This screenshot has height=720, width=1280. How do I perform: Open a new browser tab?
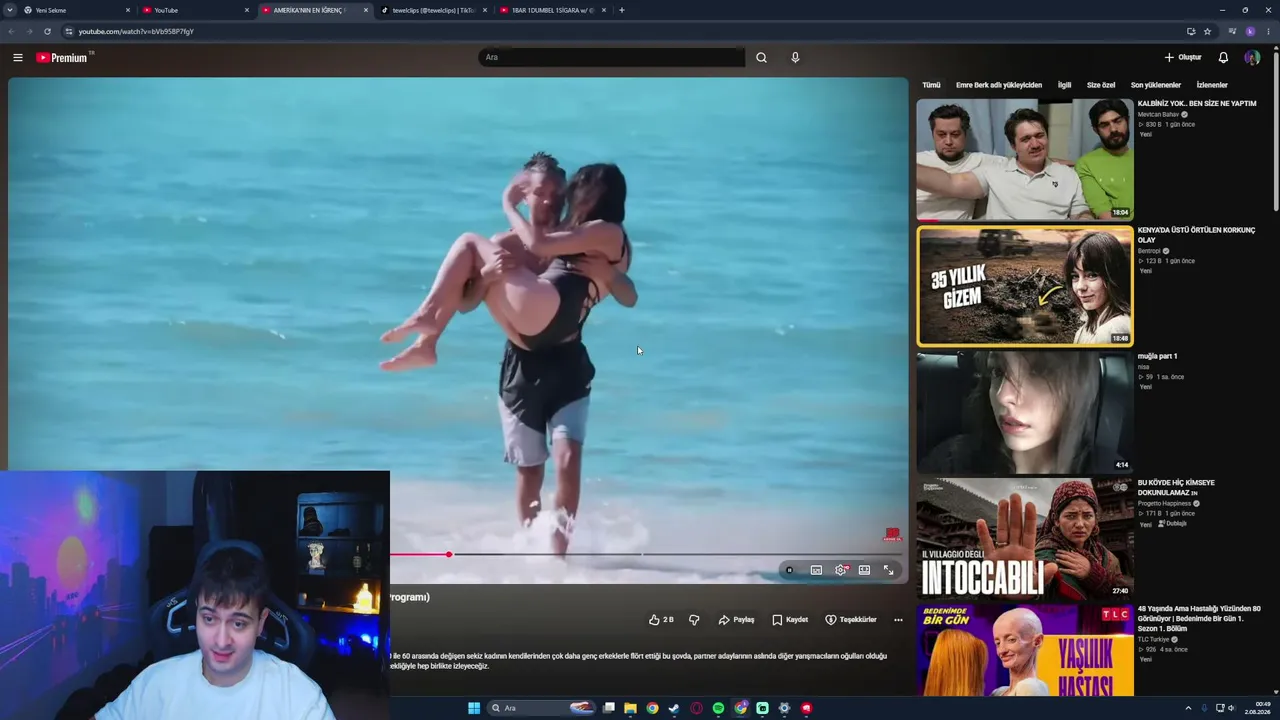coord(622,10)
